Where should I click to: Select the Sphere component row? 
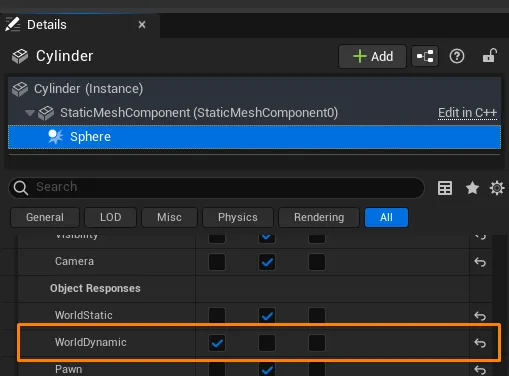[254, 137]
